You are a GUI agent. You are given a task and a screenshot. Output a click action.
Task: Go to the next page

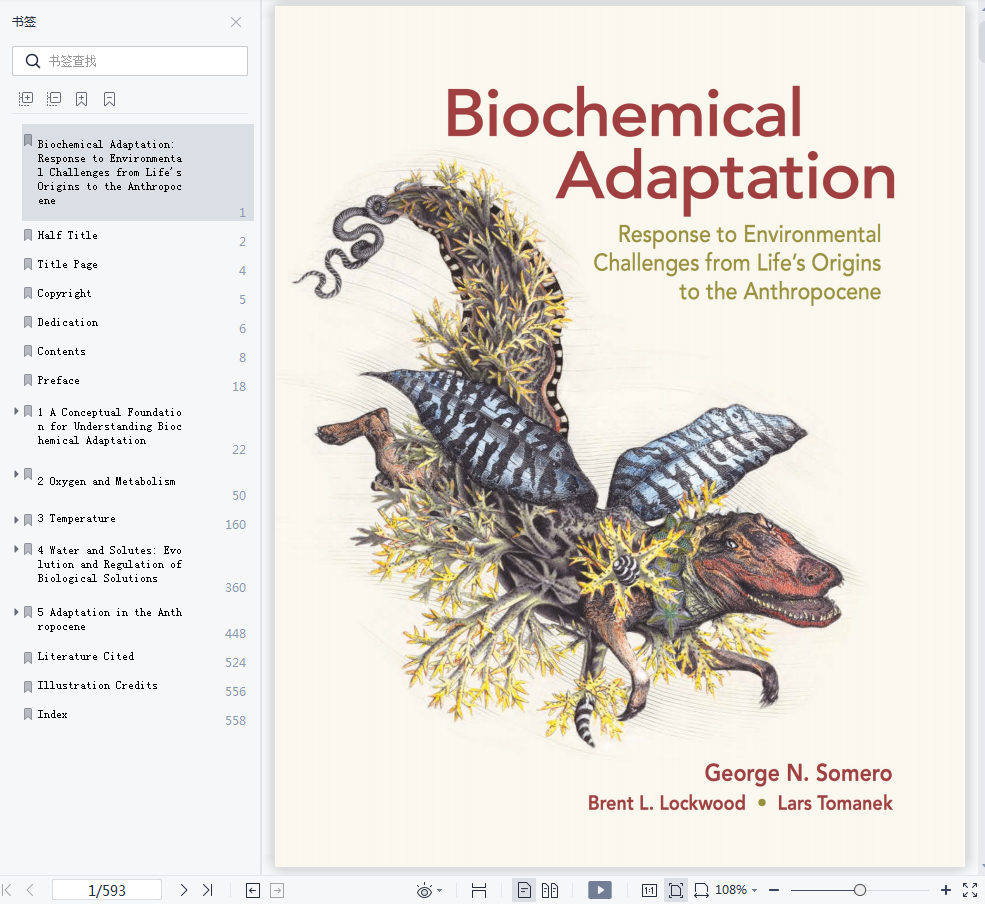click(183, 890)
